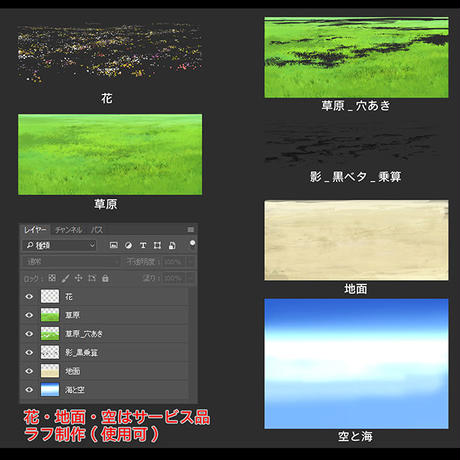460x460 pixels.
Task: Toggle lock position move icon
Action: tap(78, 278)
